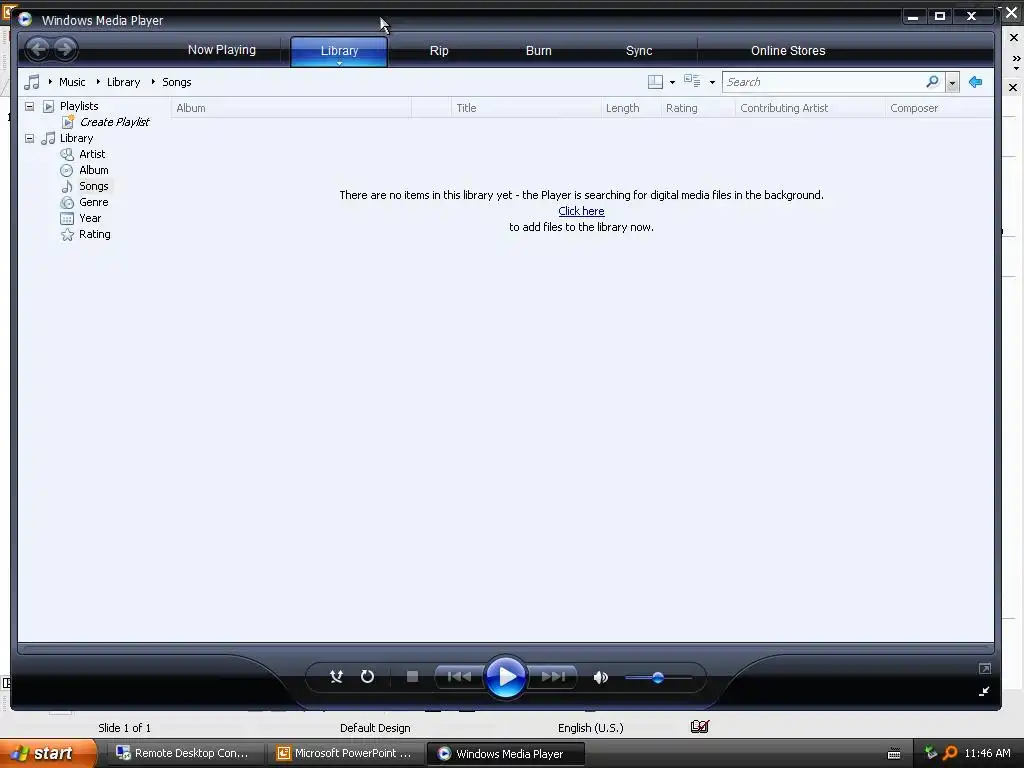This screenshot has width=1024, height=768.
Task: Switch to Remote Desktop Connection taskbar button
Action: pos(183,753)
